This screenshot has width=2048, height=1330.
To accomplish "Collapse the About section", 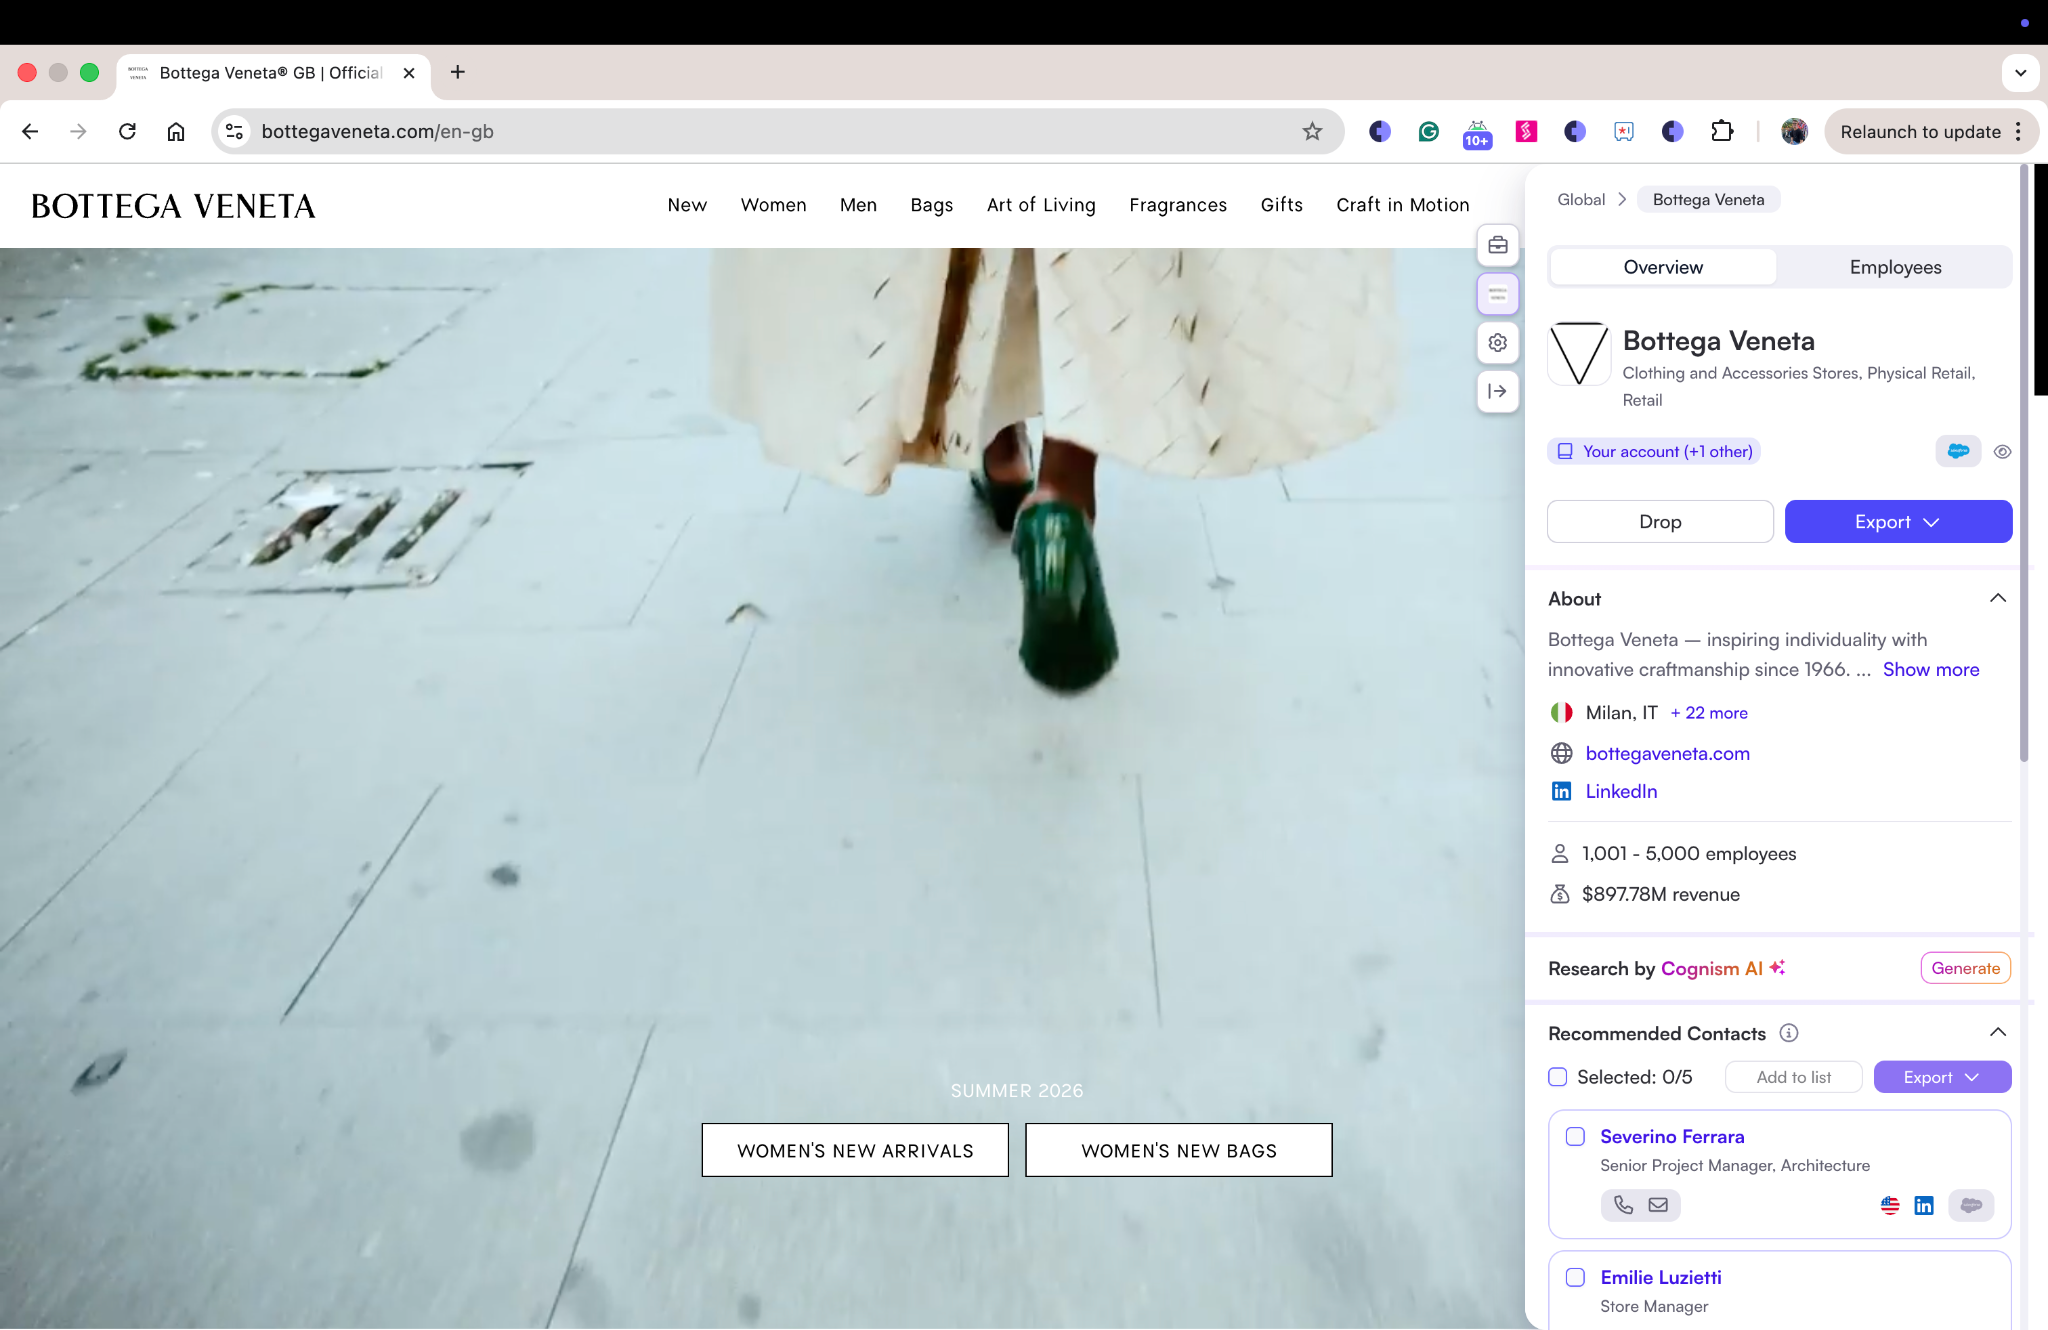I will pos(1997,598).
